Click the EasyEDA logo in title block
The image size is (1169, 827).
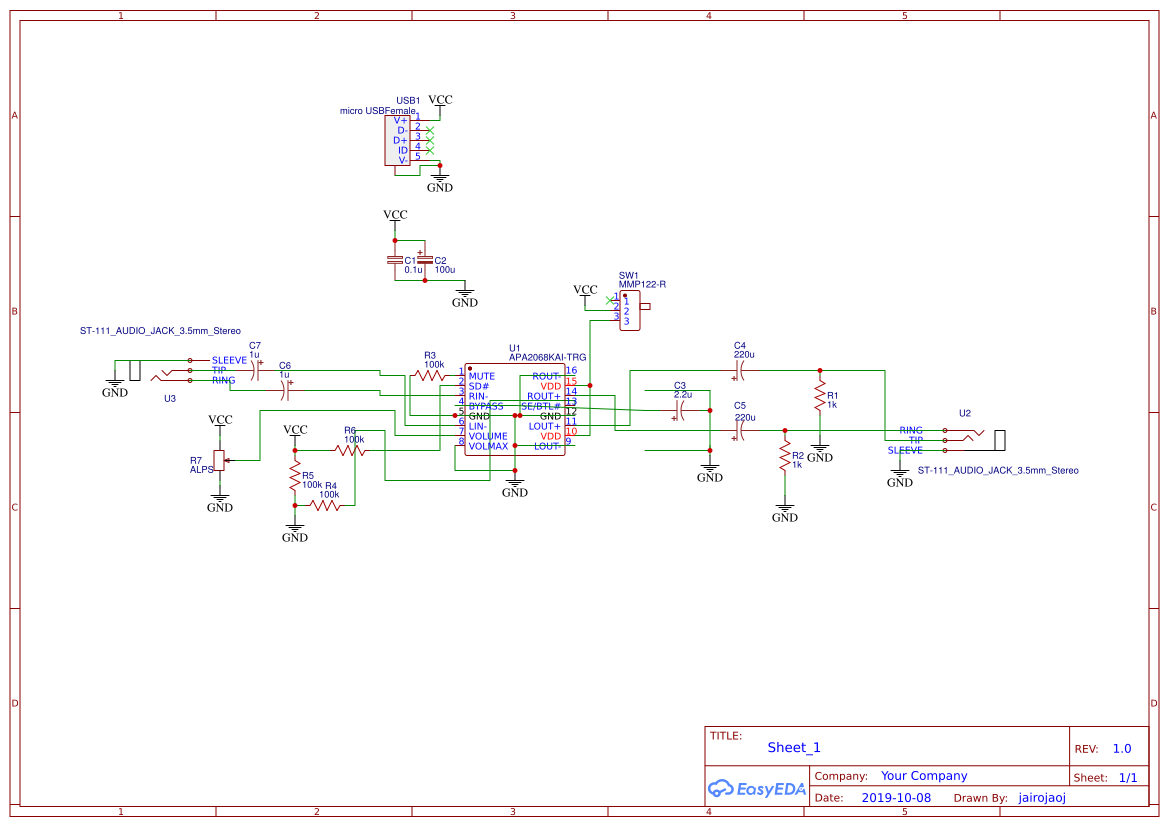[x=756, y=788]
